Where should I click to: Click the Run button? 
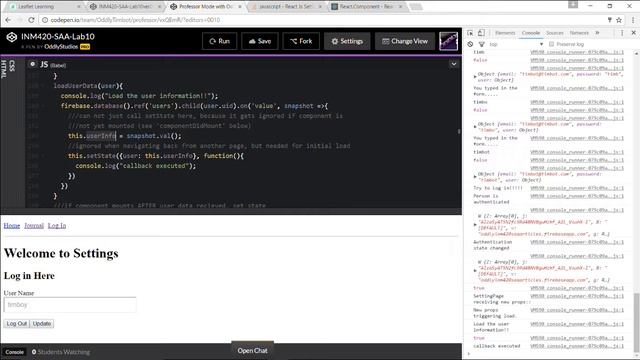click(220, 41)
